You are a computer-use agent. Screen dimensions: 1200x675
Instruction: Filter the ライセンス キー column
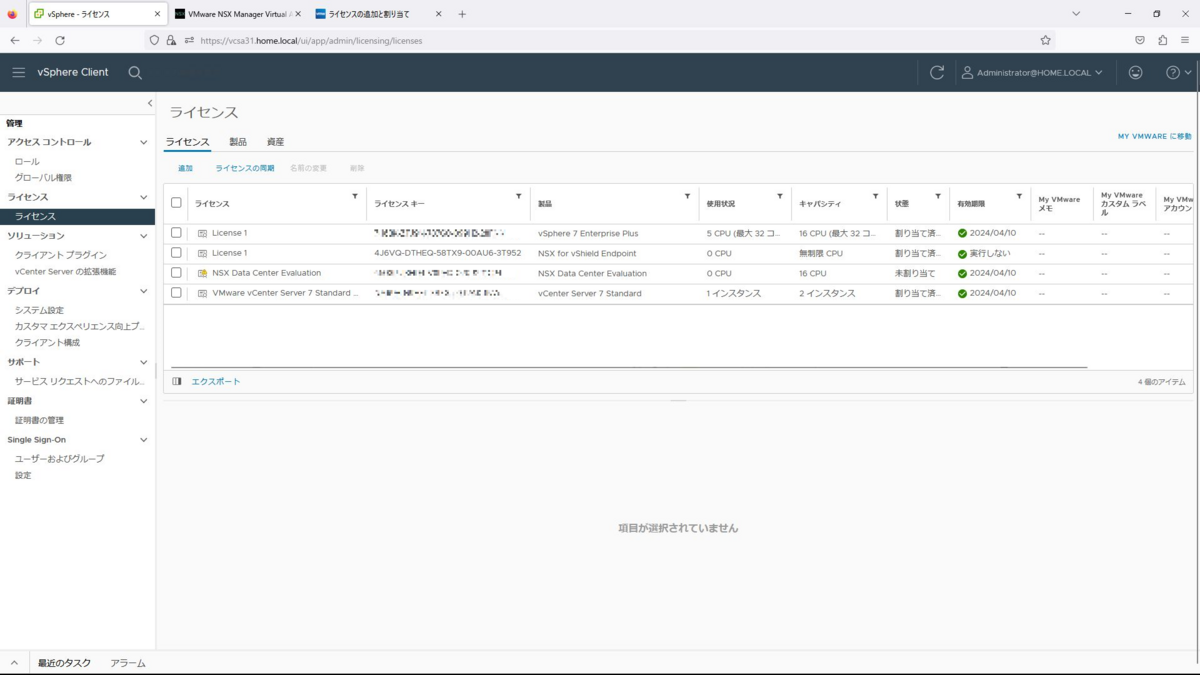pos(518,196)
